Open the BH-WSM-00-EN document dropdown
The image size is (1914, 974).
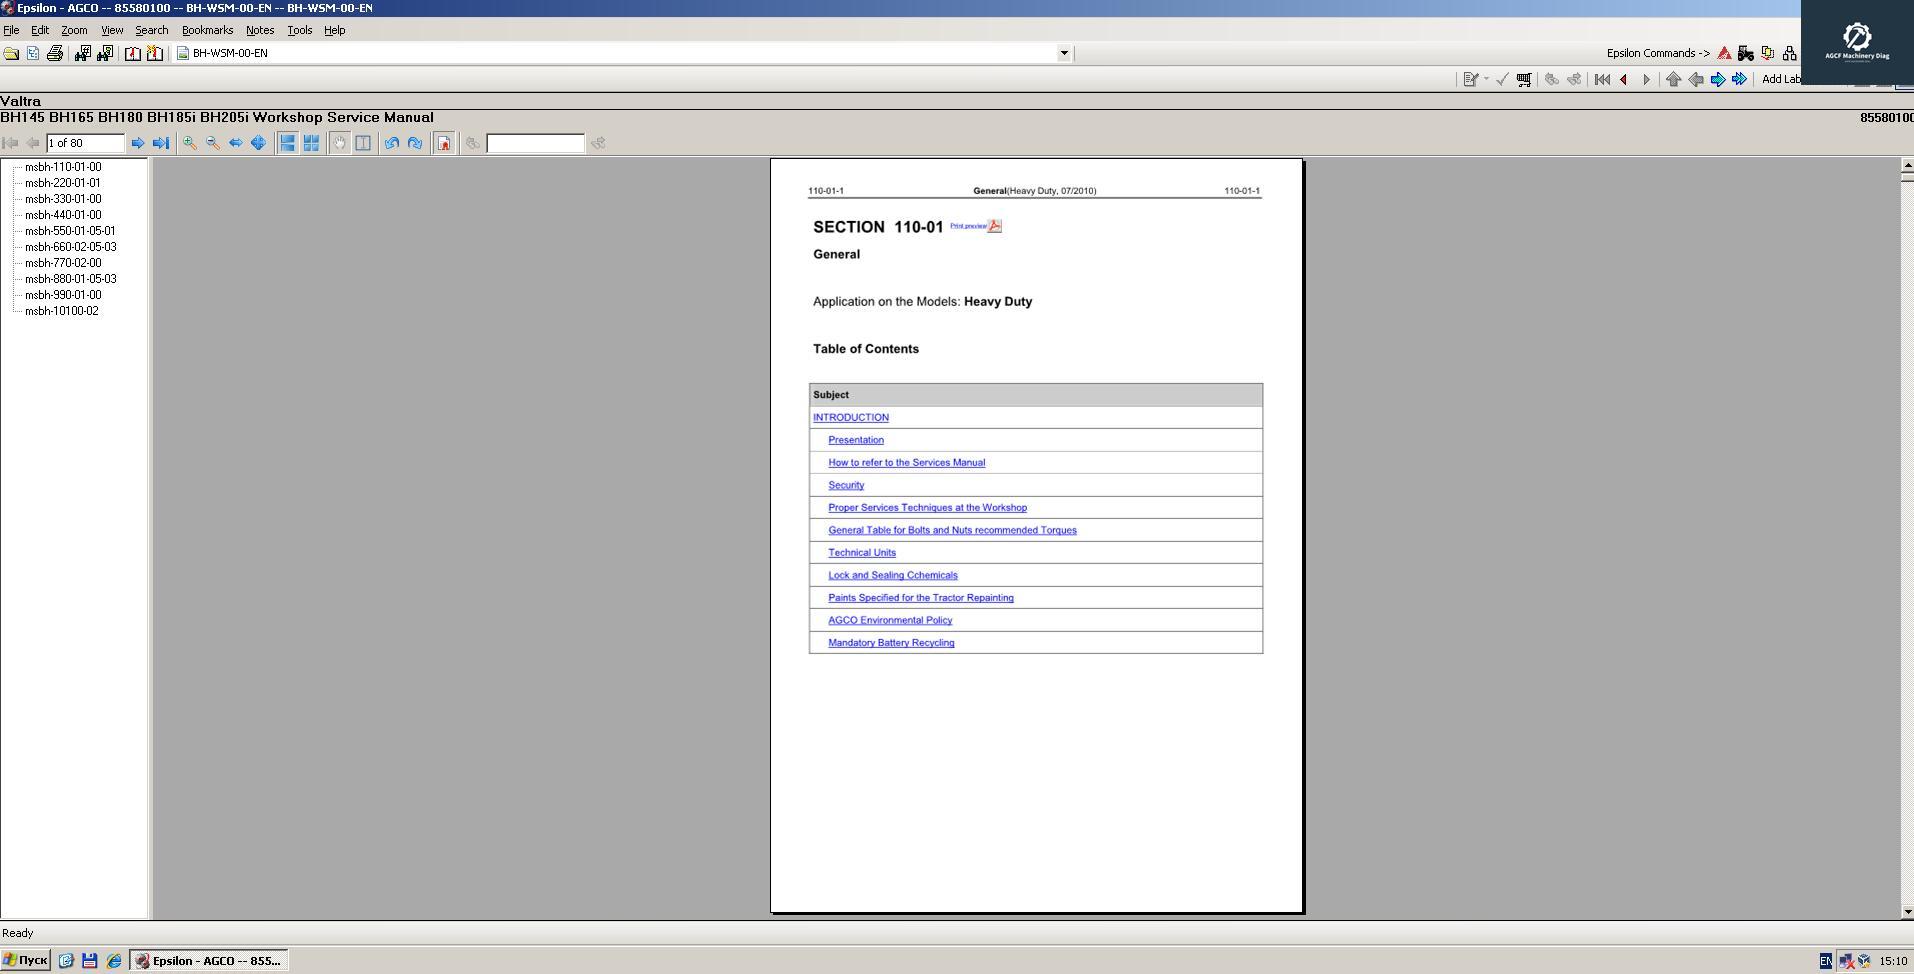(x=1063, y=53)
